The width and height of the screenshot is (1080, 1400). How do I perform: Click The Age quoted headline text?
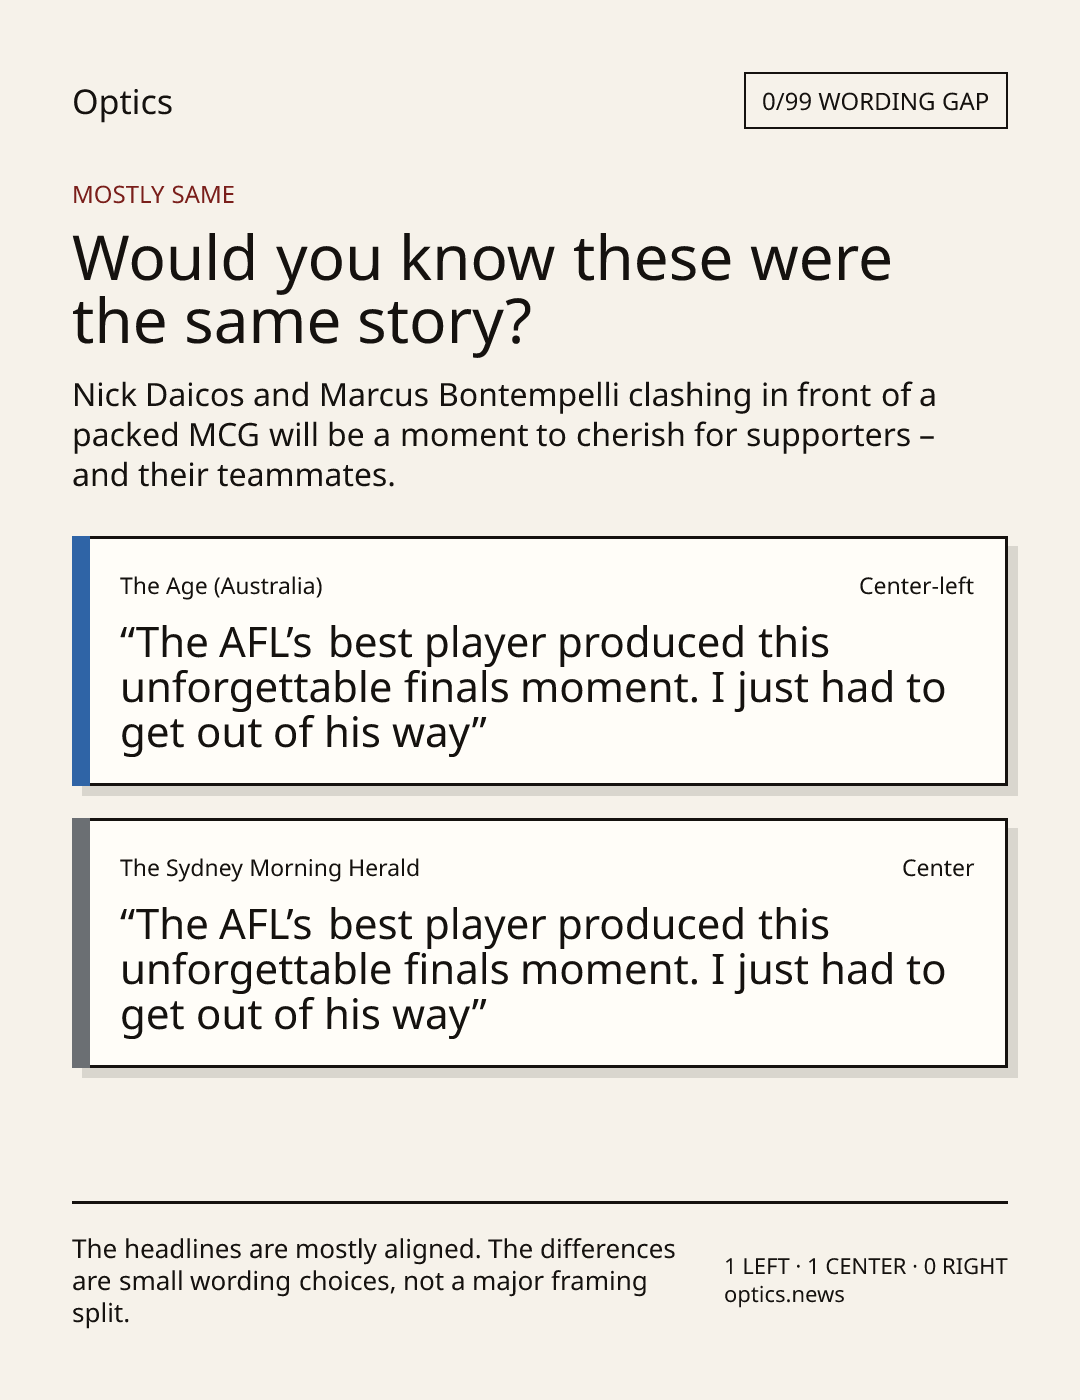[533, 688]
